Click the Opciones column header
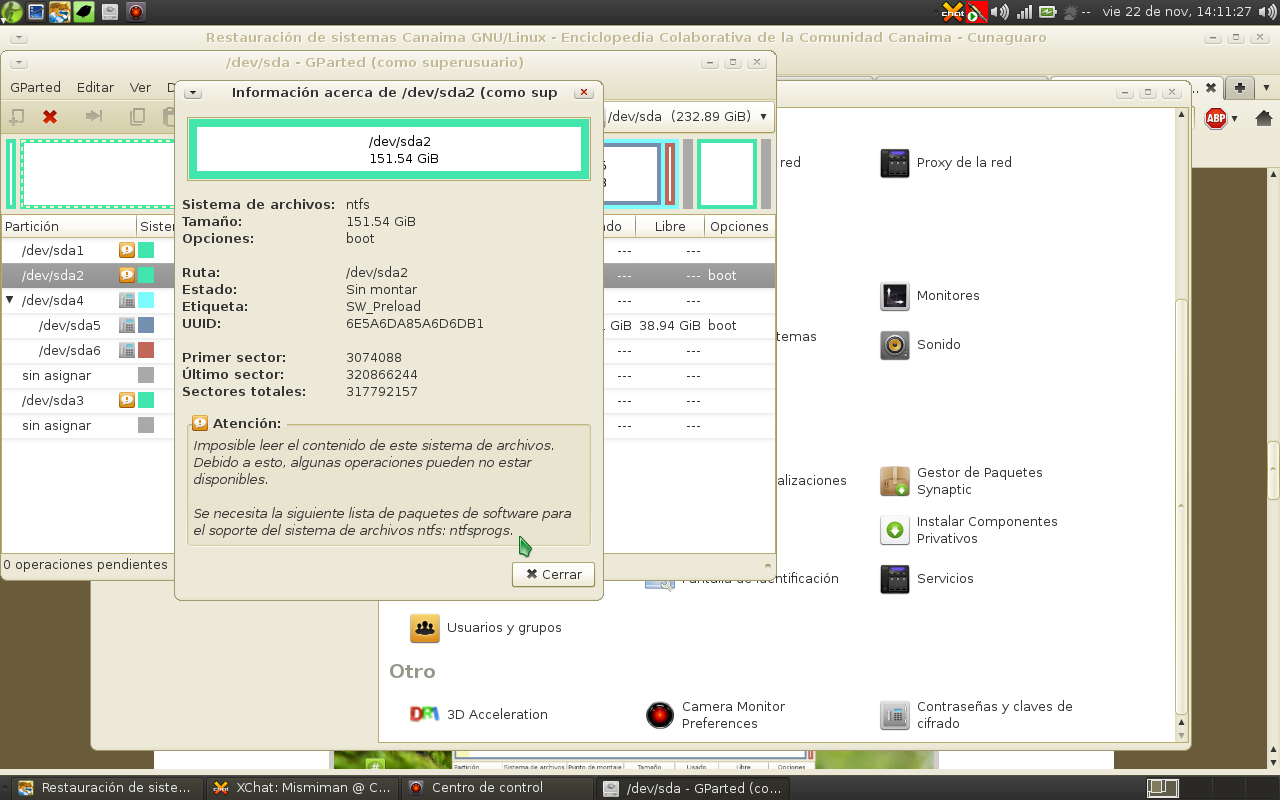The image size is (1280, 800). click(739, 226)
